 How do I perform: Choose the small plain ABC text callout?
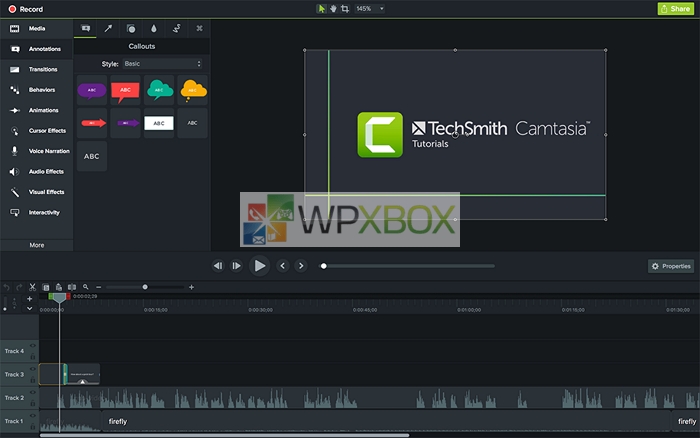[x=192, y=123]
